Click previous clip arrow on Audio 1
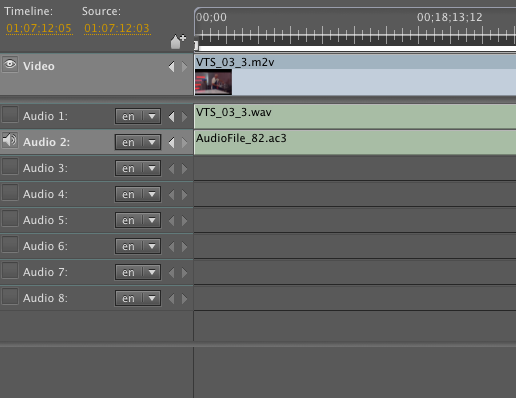The width and height of the screenshot is (516, 398). point(171,117)
